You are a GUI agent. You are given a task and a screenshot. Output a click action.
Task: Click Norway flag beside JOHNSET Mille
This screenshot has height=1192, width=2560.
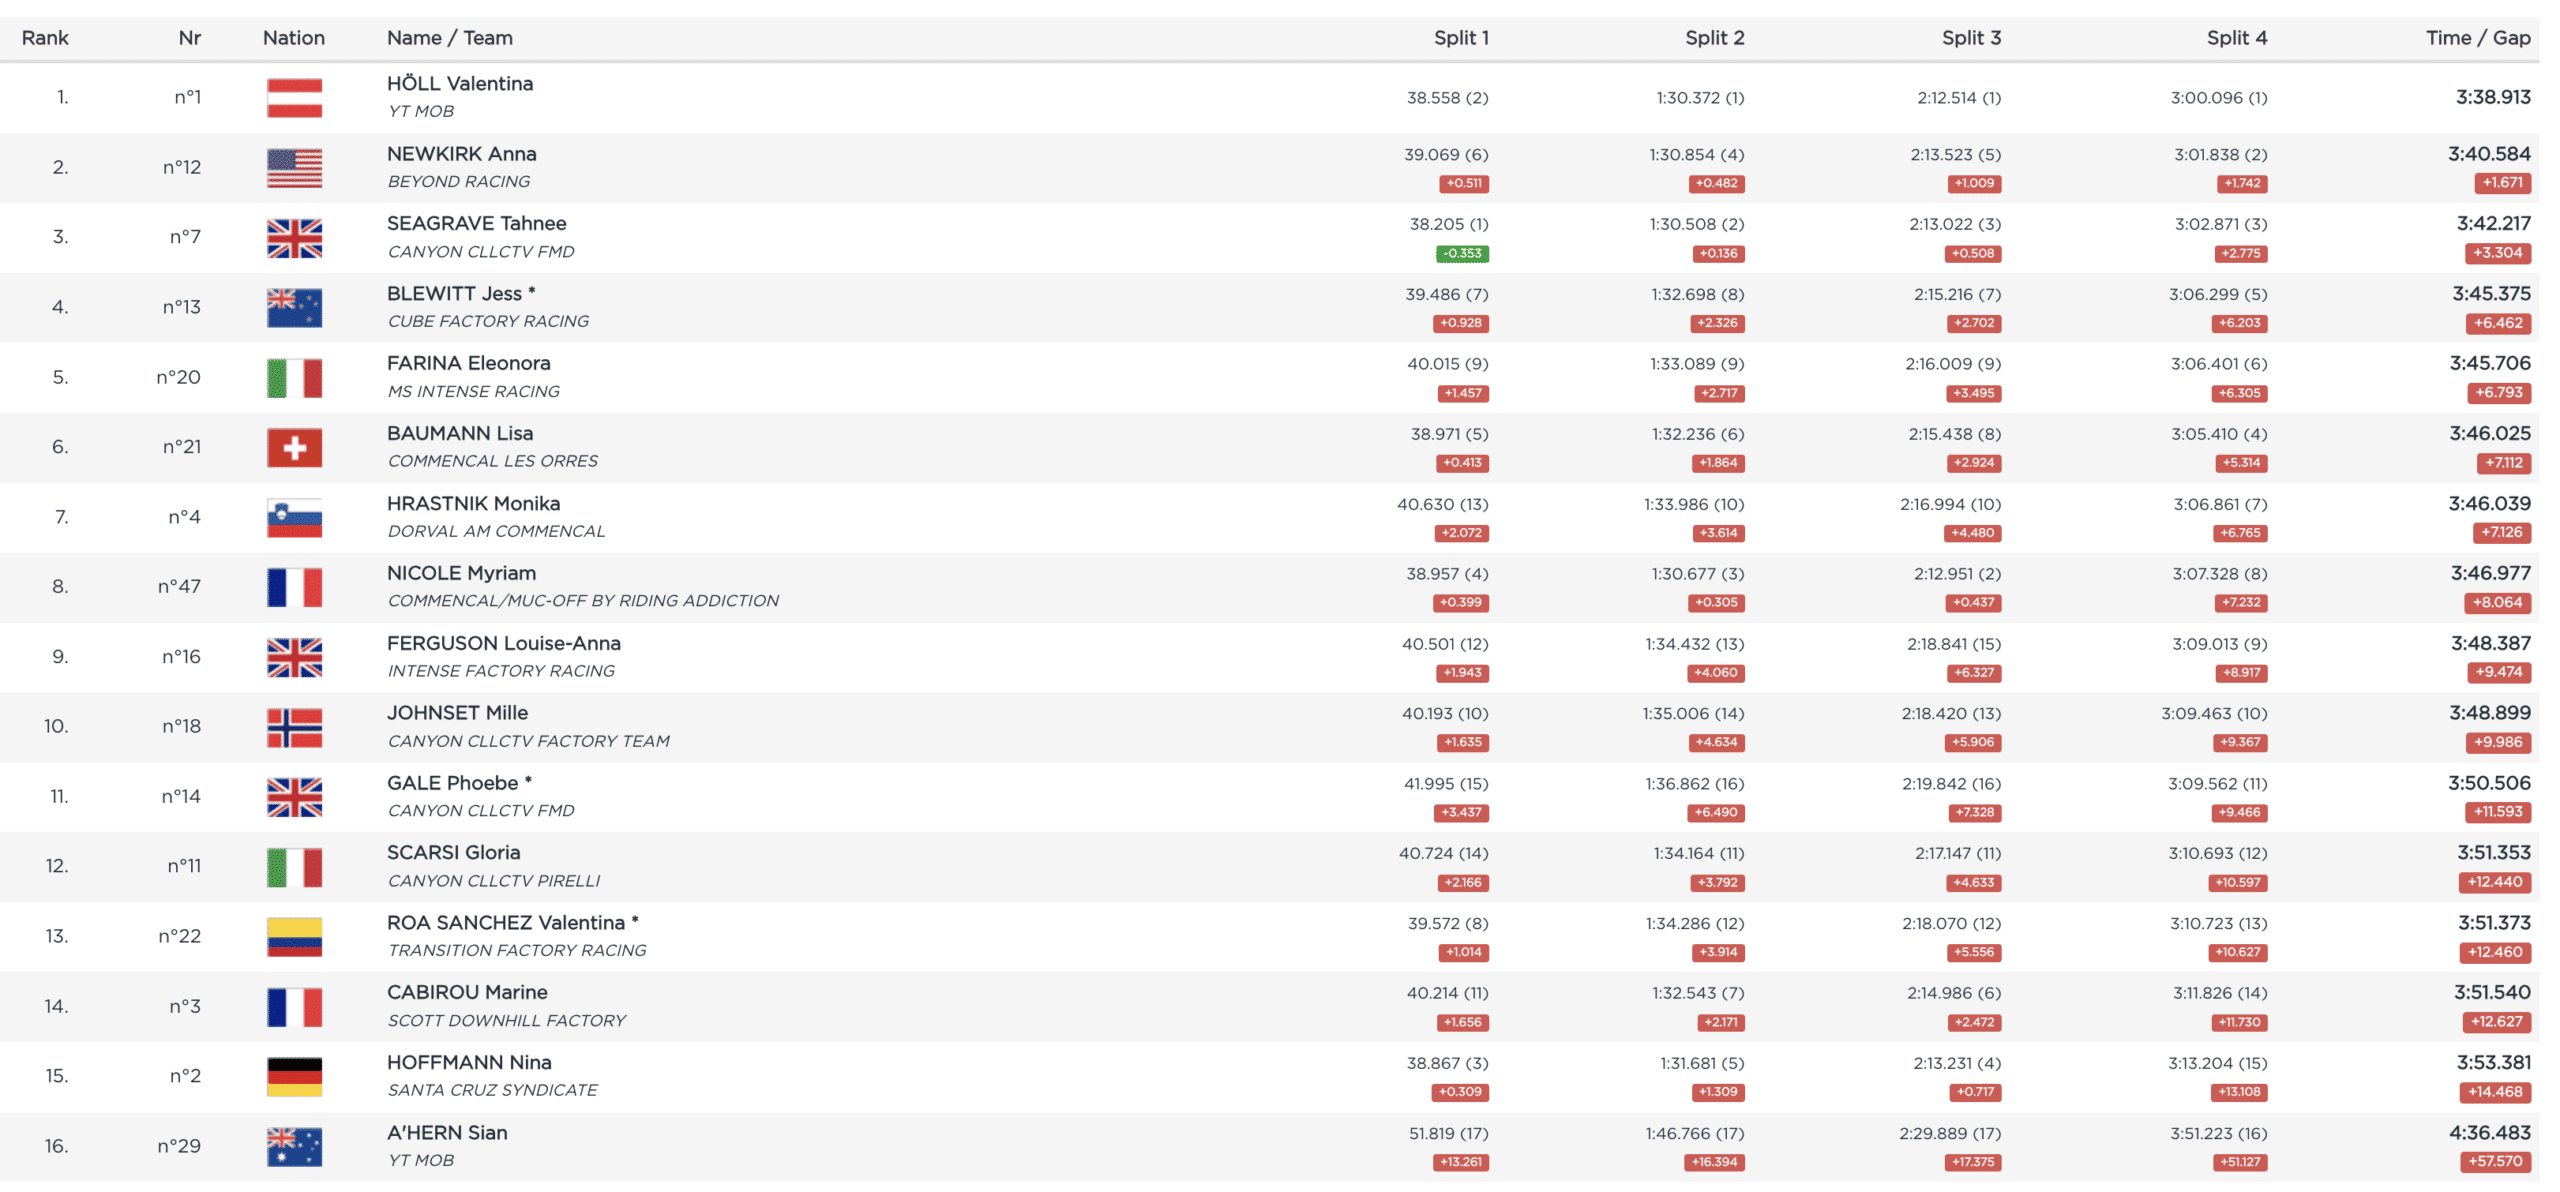294,727
